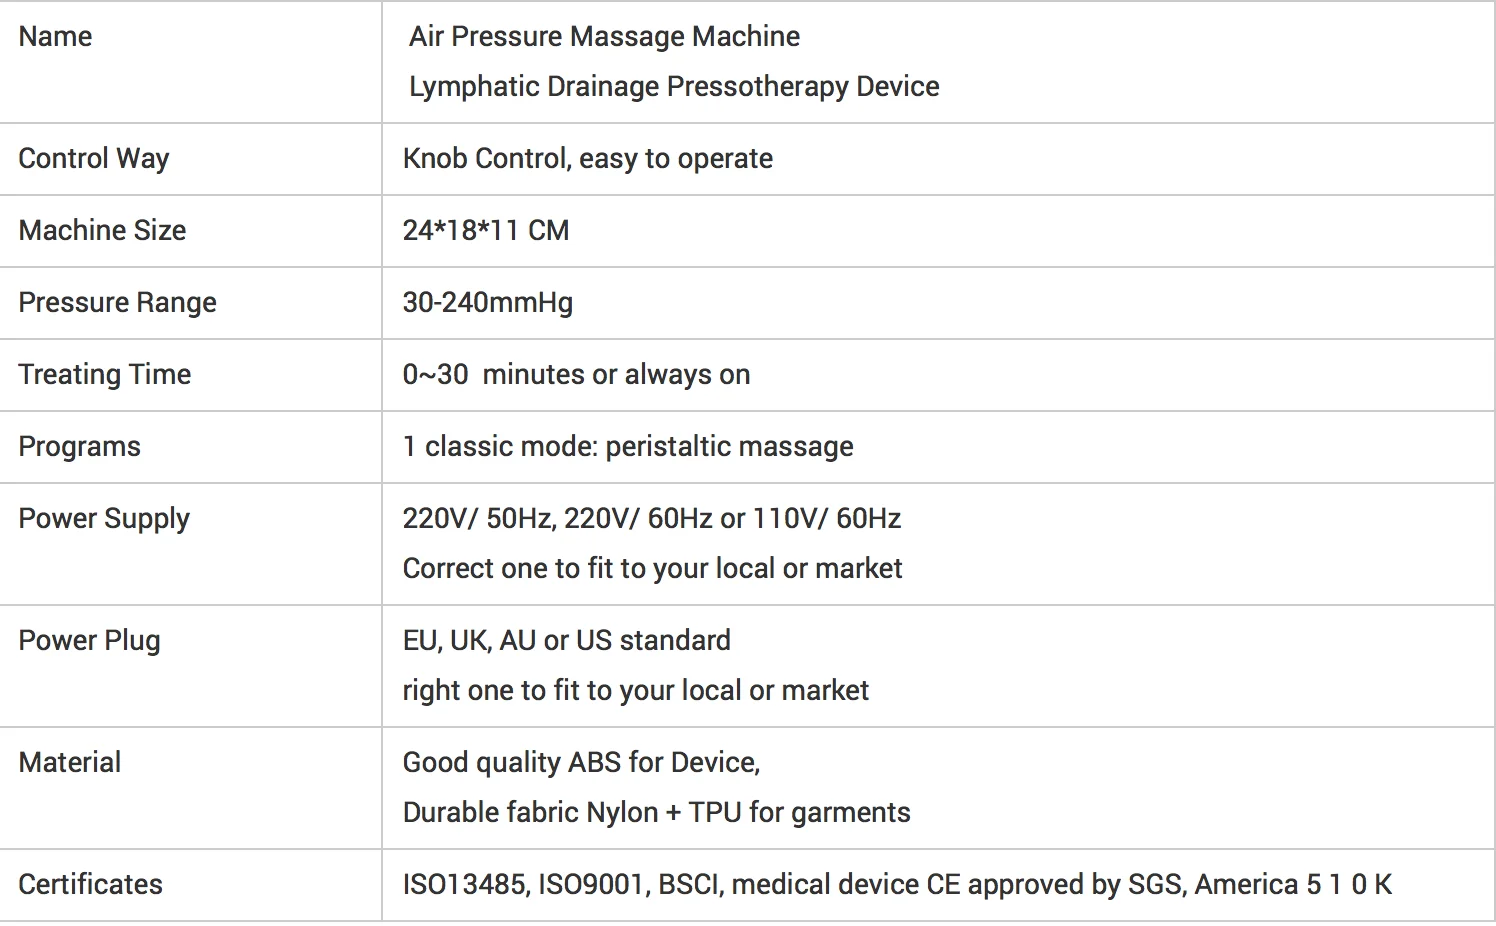This screenshot has width=1496, height=926.
Task: Click the Control Way label cell
Action: coord(94,159)
